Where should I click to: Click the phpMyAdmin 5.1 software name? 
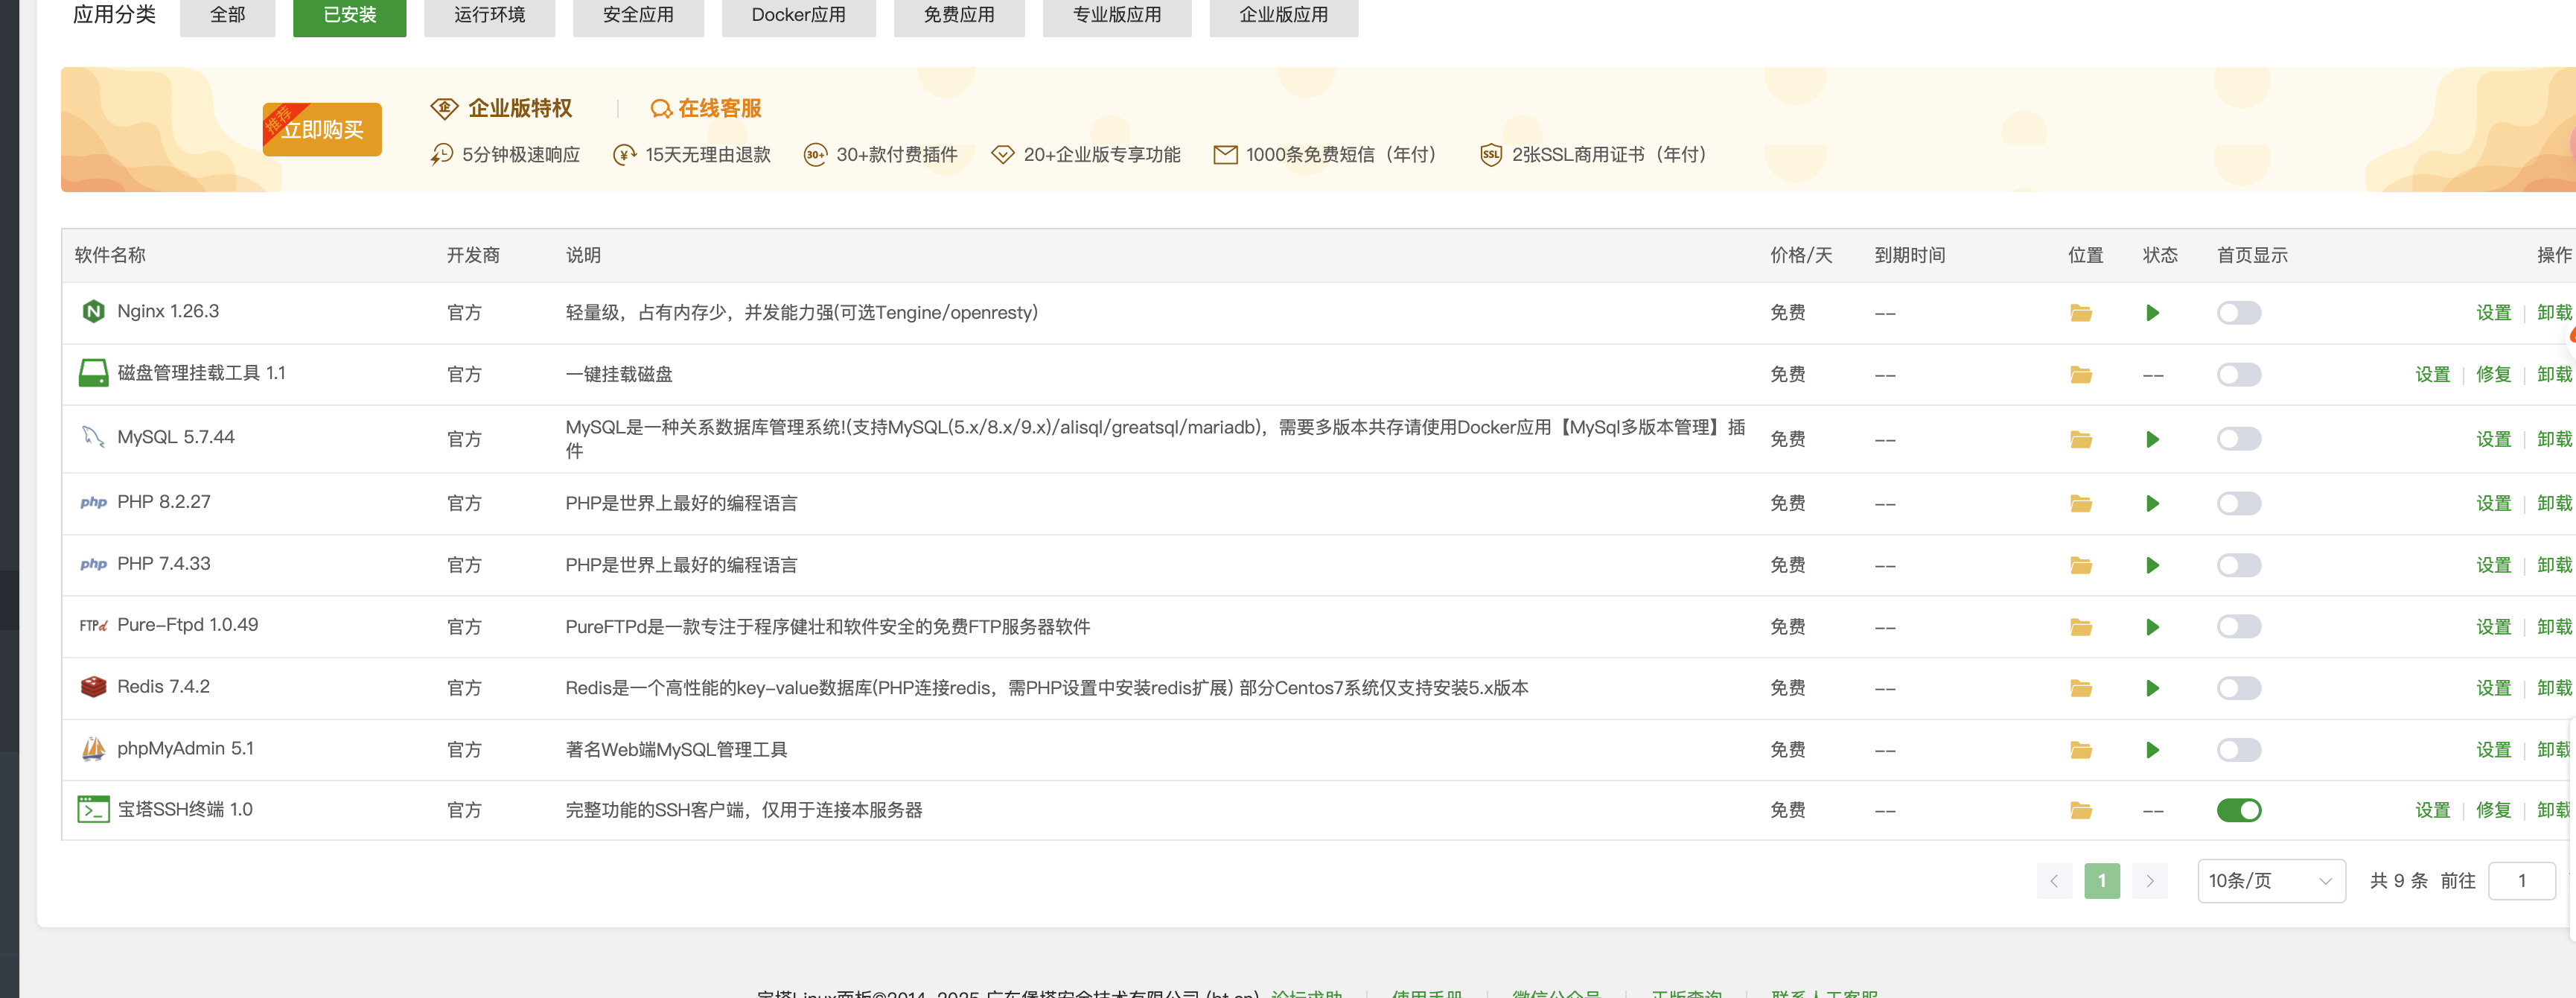pos(185,748)
